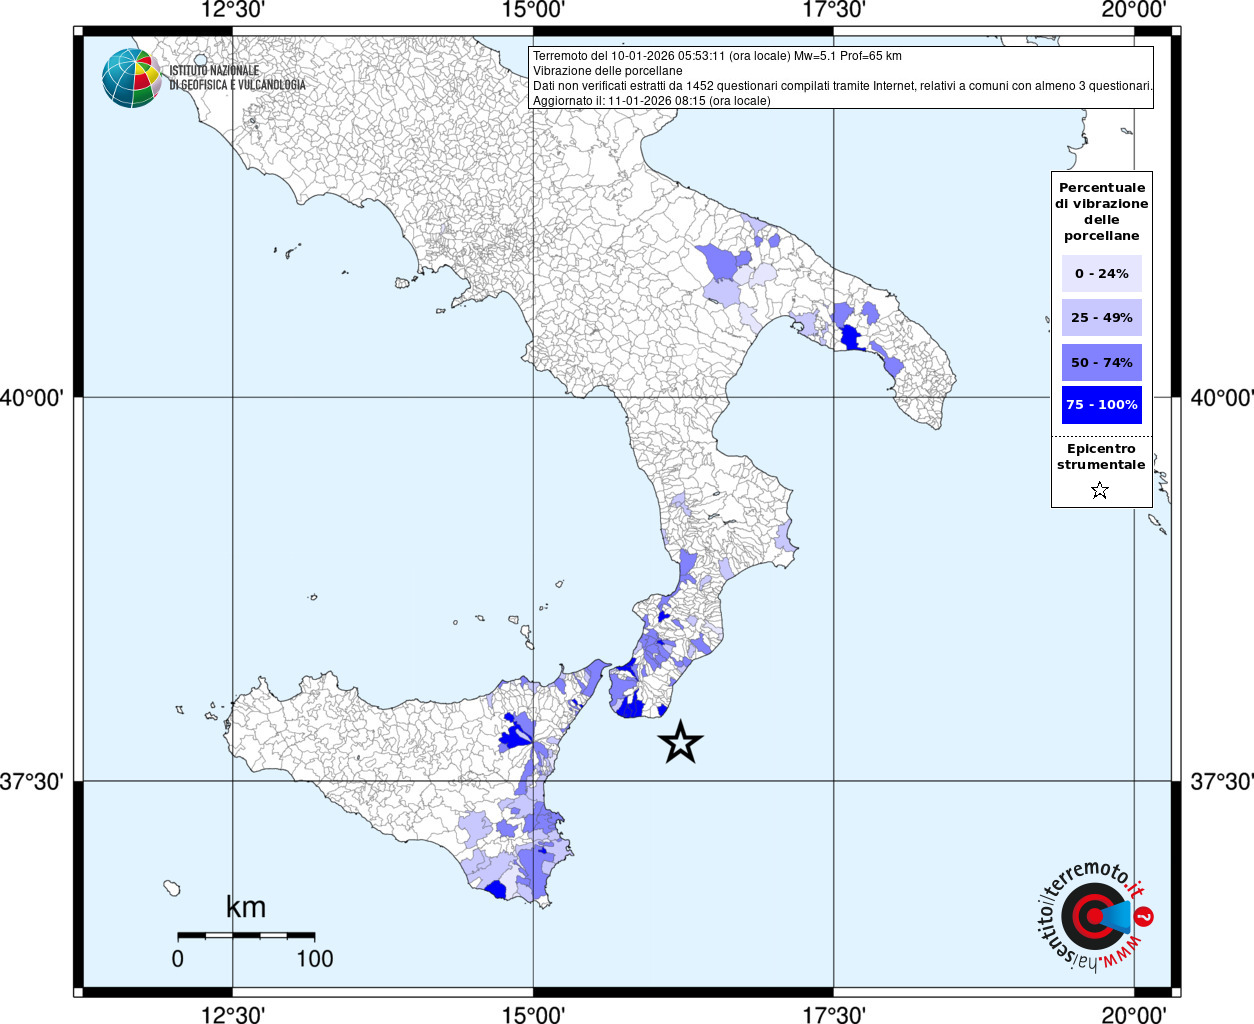
Task: Click the 'Epicentro strumentale' legend label
Action: tap(1101, 457)
